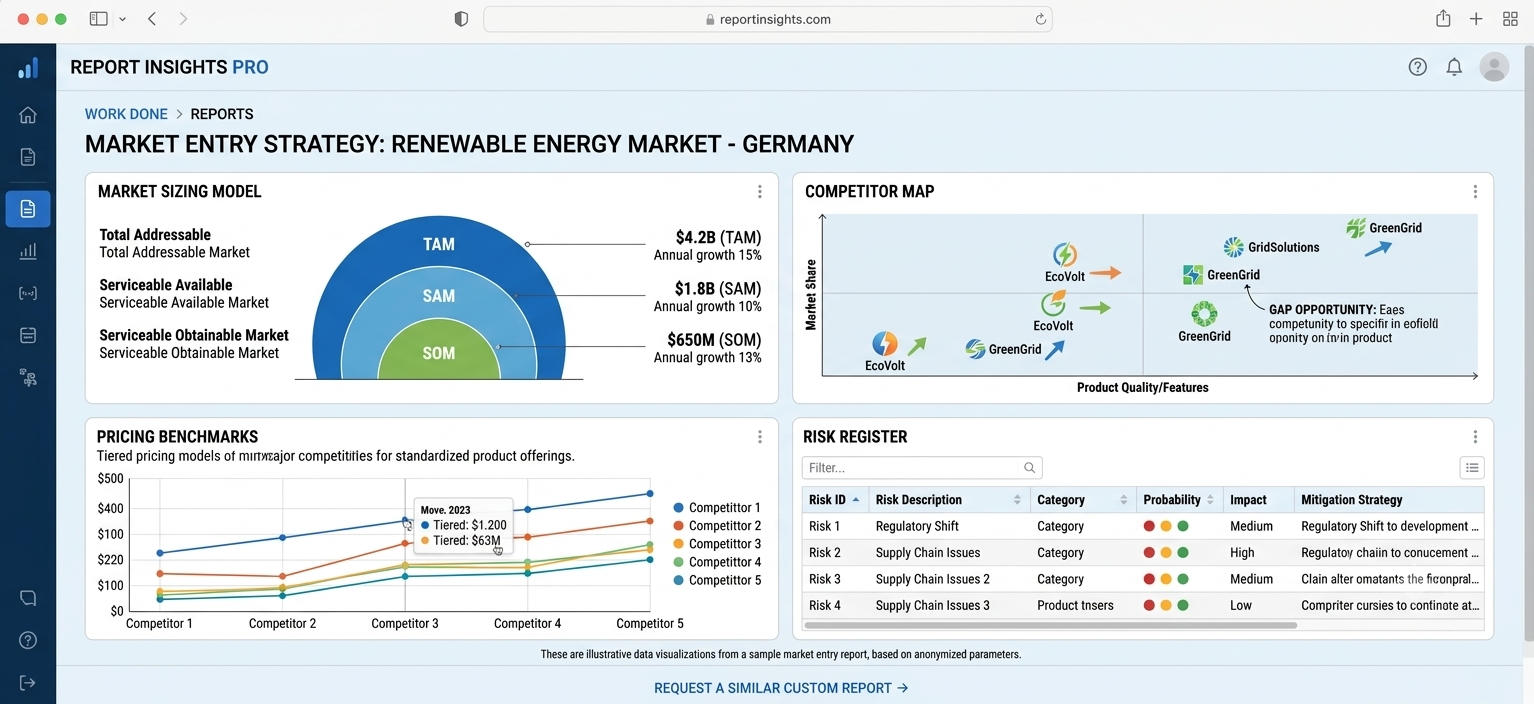The height and width of the screenshot is (704, 1534).
Task: Select the highlighted Reports icon in sidebar
Action: coord(28,209)
